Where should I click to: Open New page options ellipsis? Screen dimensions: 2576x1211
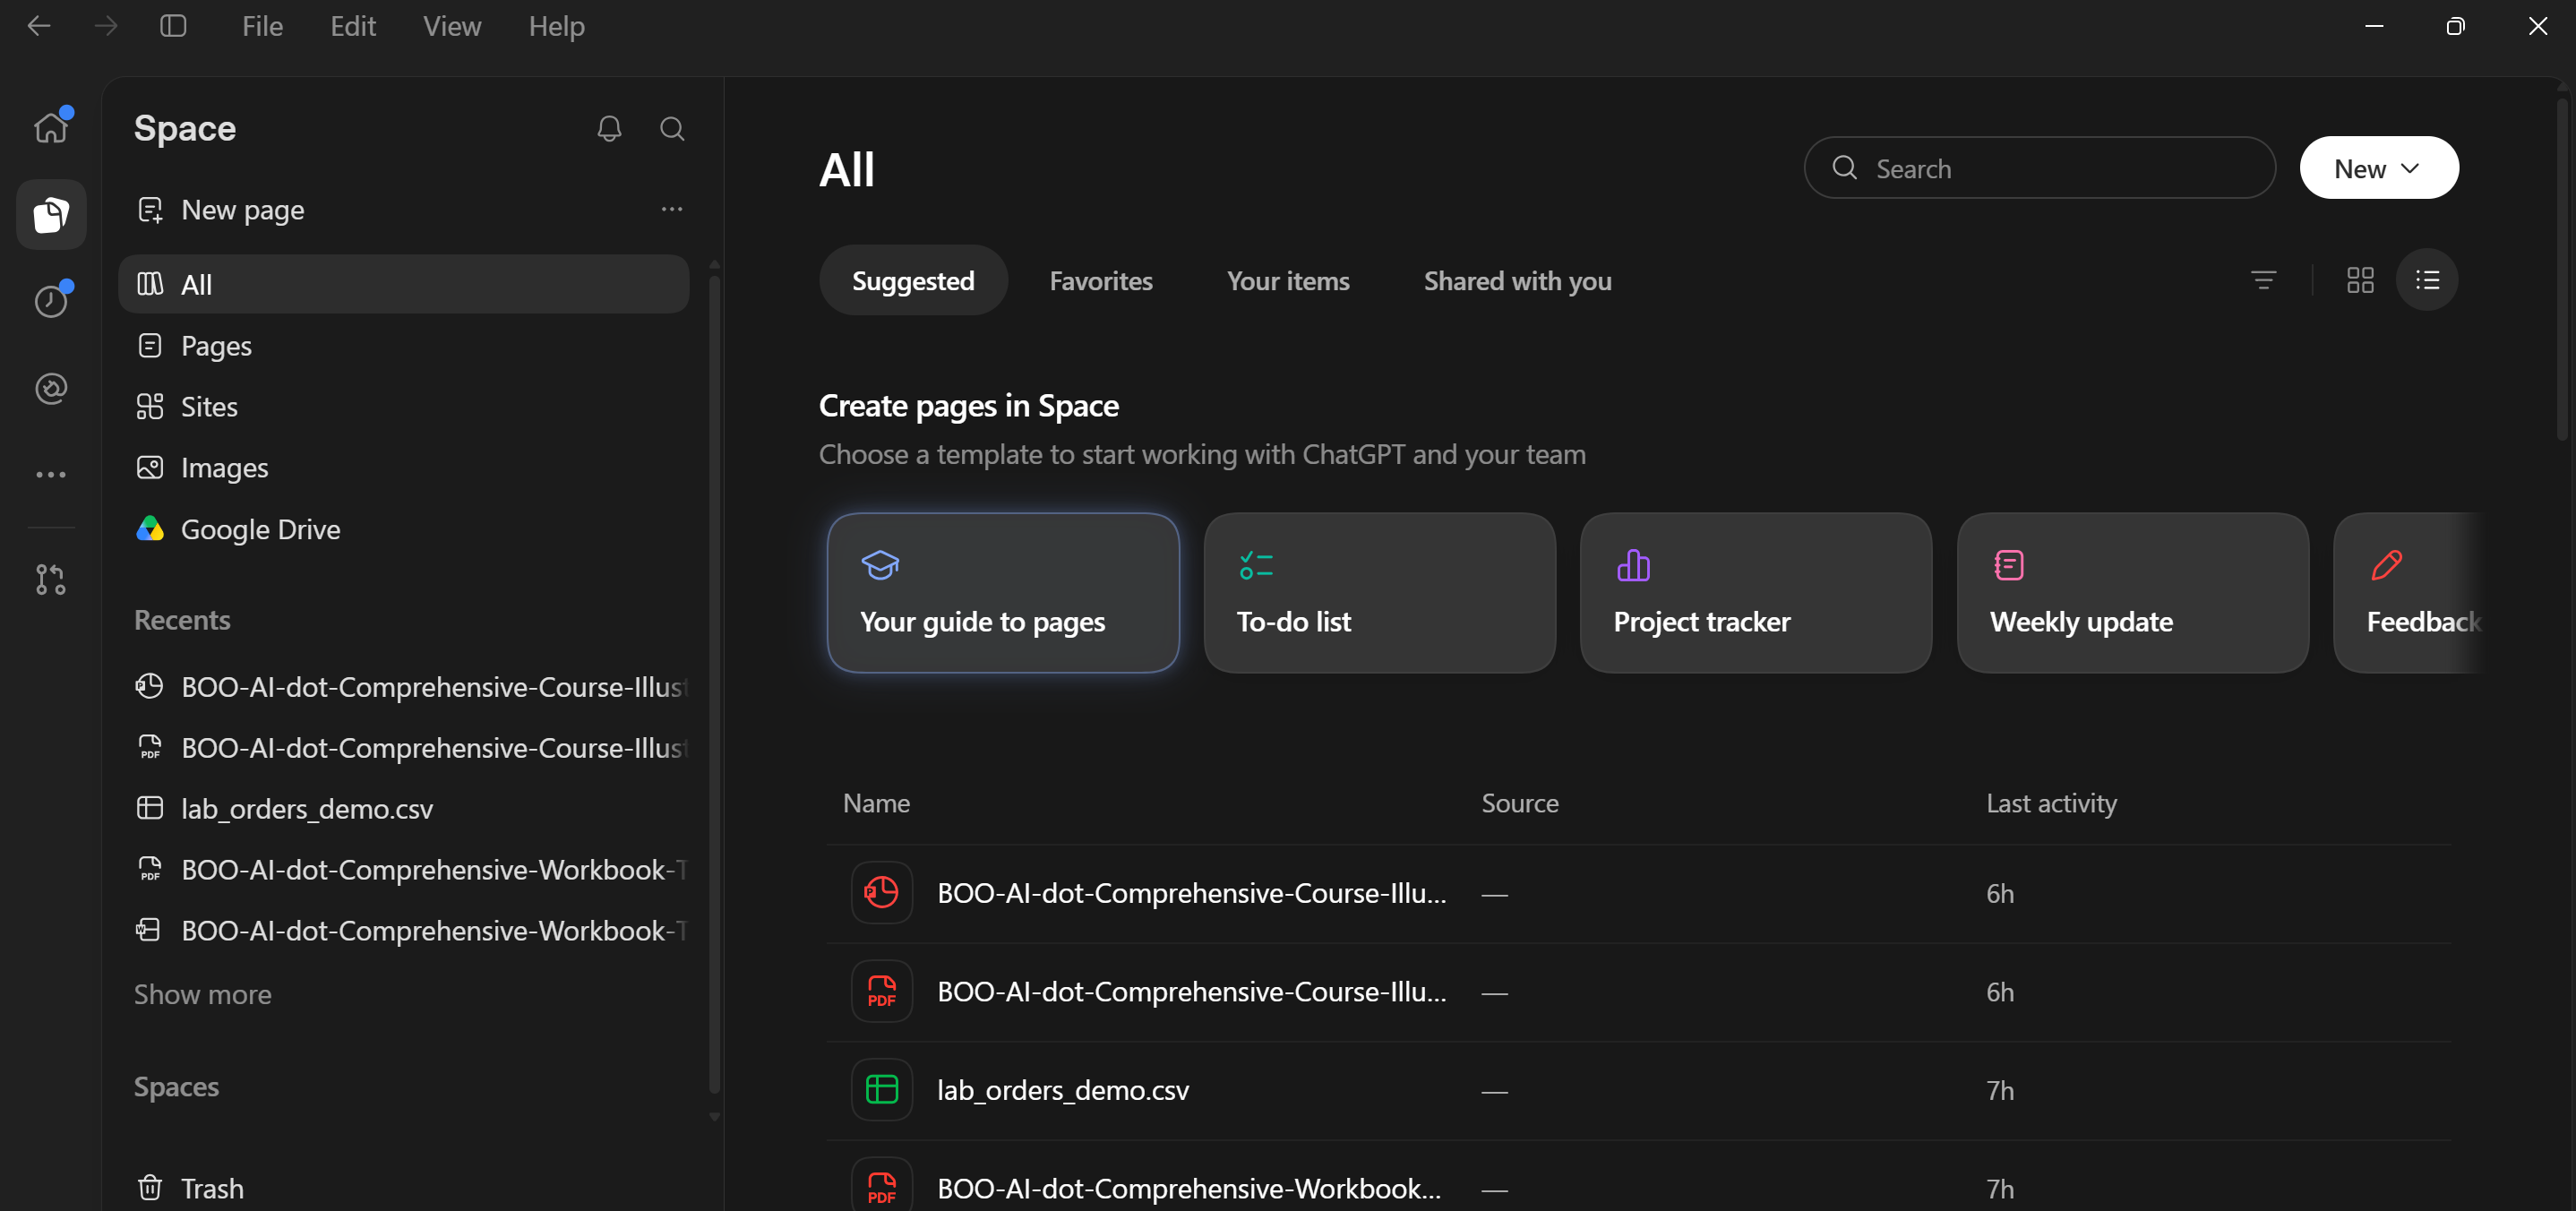672,209
